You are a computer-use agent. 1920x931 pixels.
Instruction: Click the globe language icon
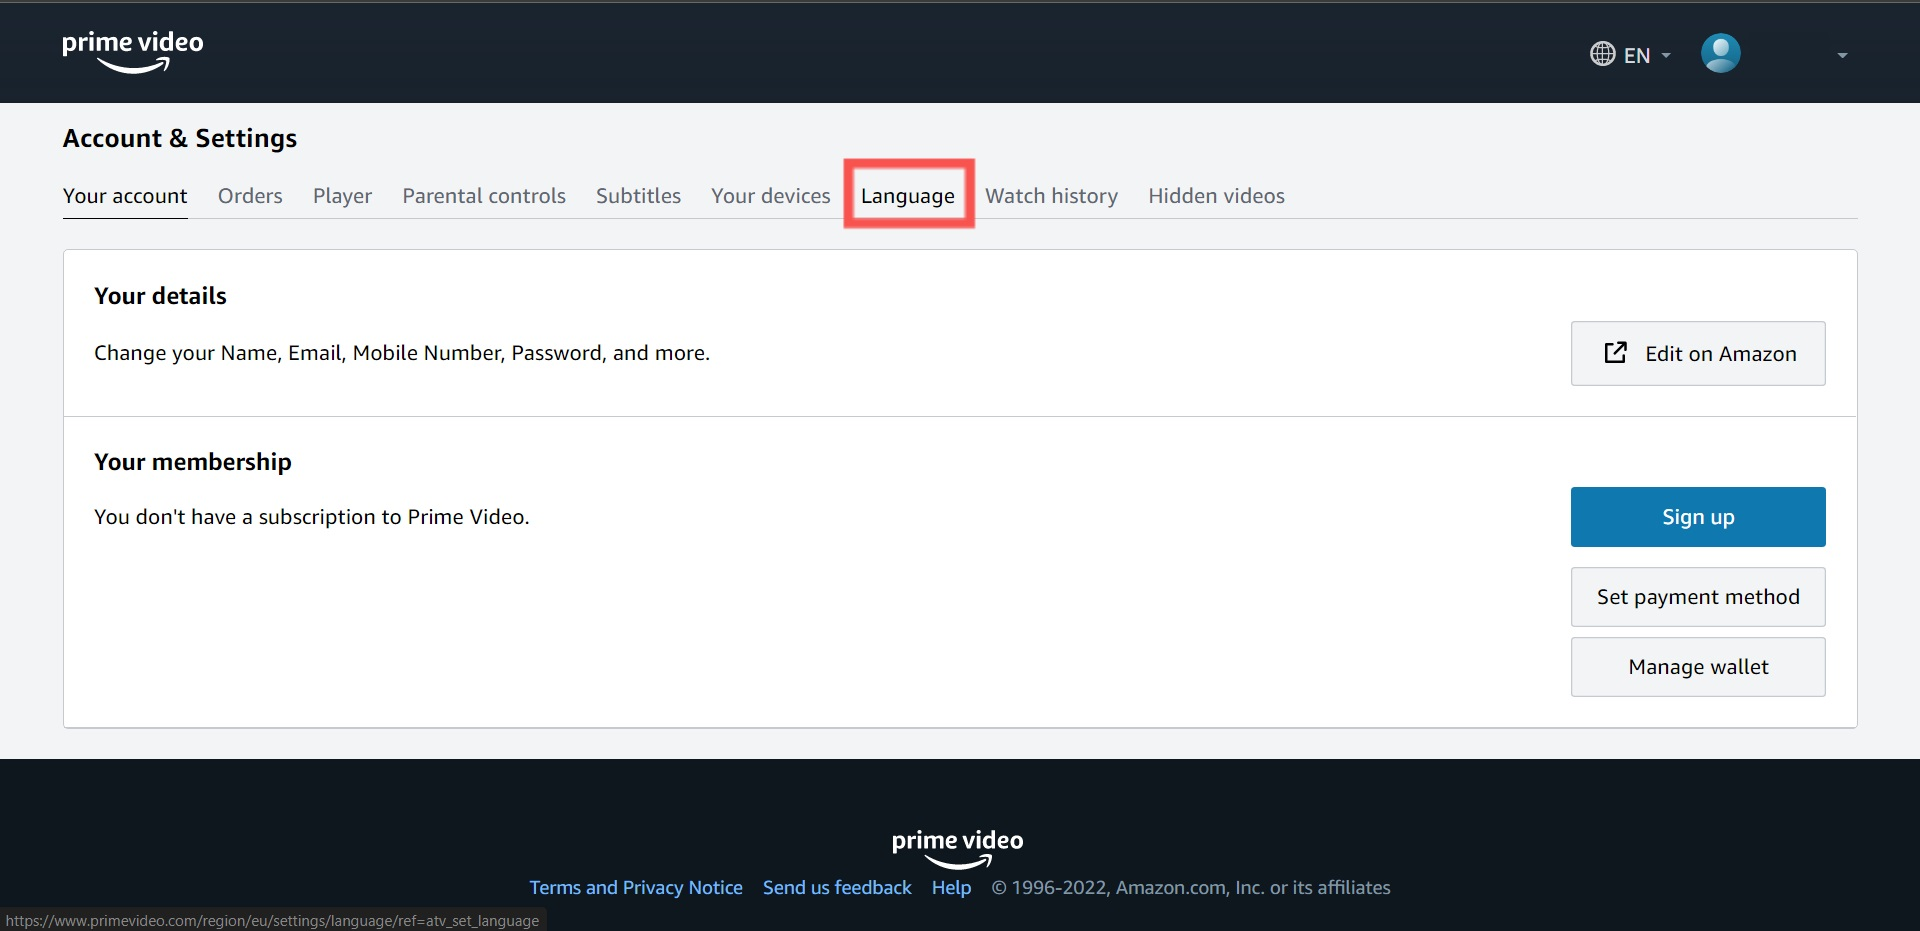coord(1602,54)
